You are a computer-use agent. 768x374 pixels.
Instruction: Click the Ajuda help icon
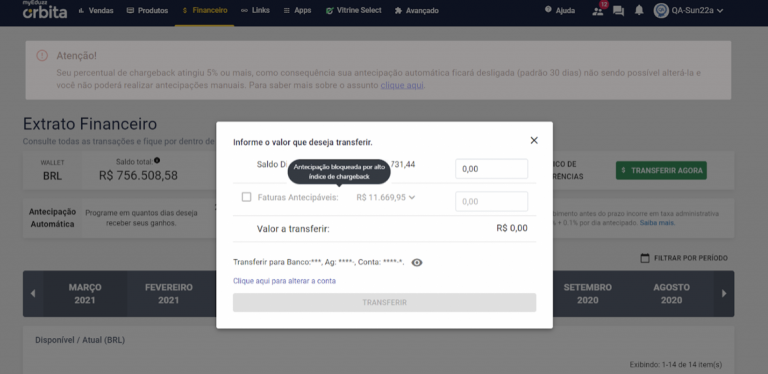(x=548, y=10)
